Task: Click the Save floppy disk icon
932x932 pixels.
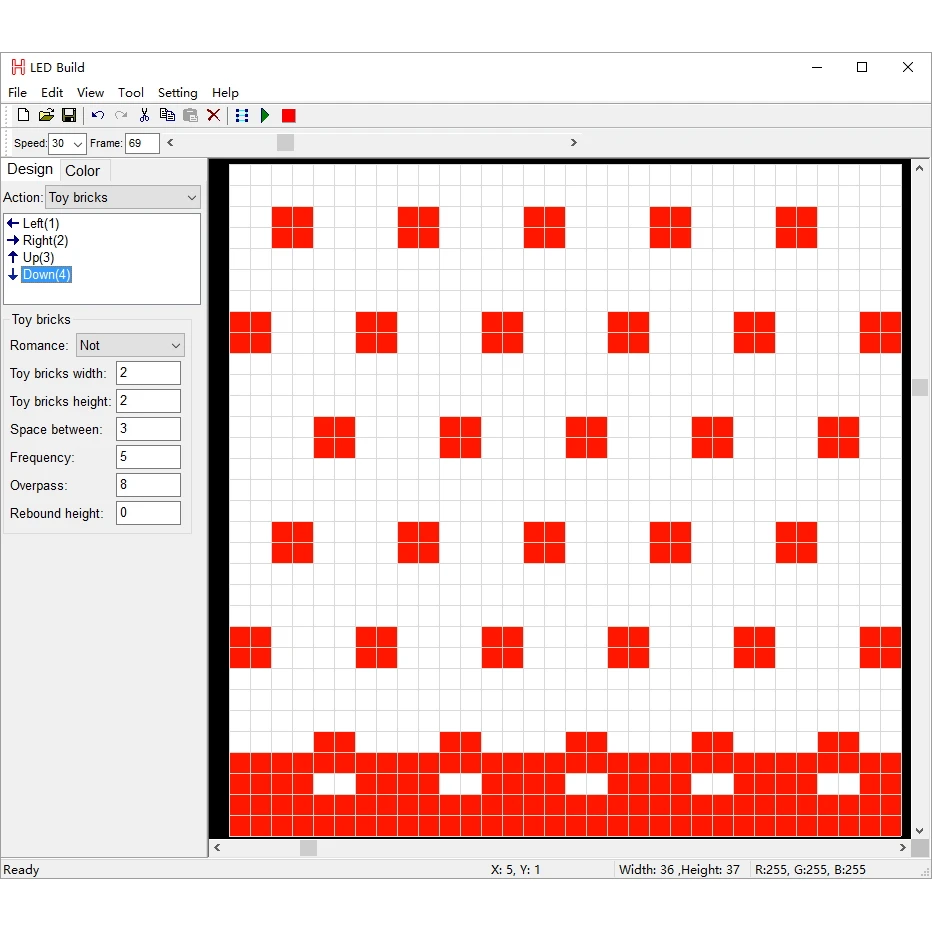Action: (69, 115)
